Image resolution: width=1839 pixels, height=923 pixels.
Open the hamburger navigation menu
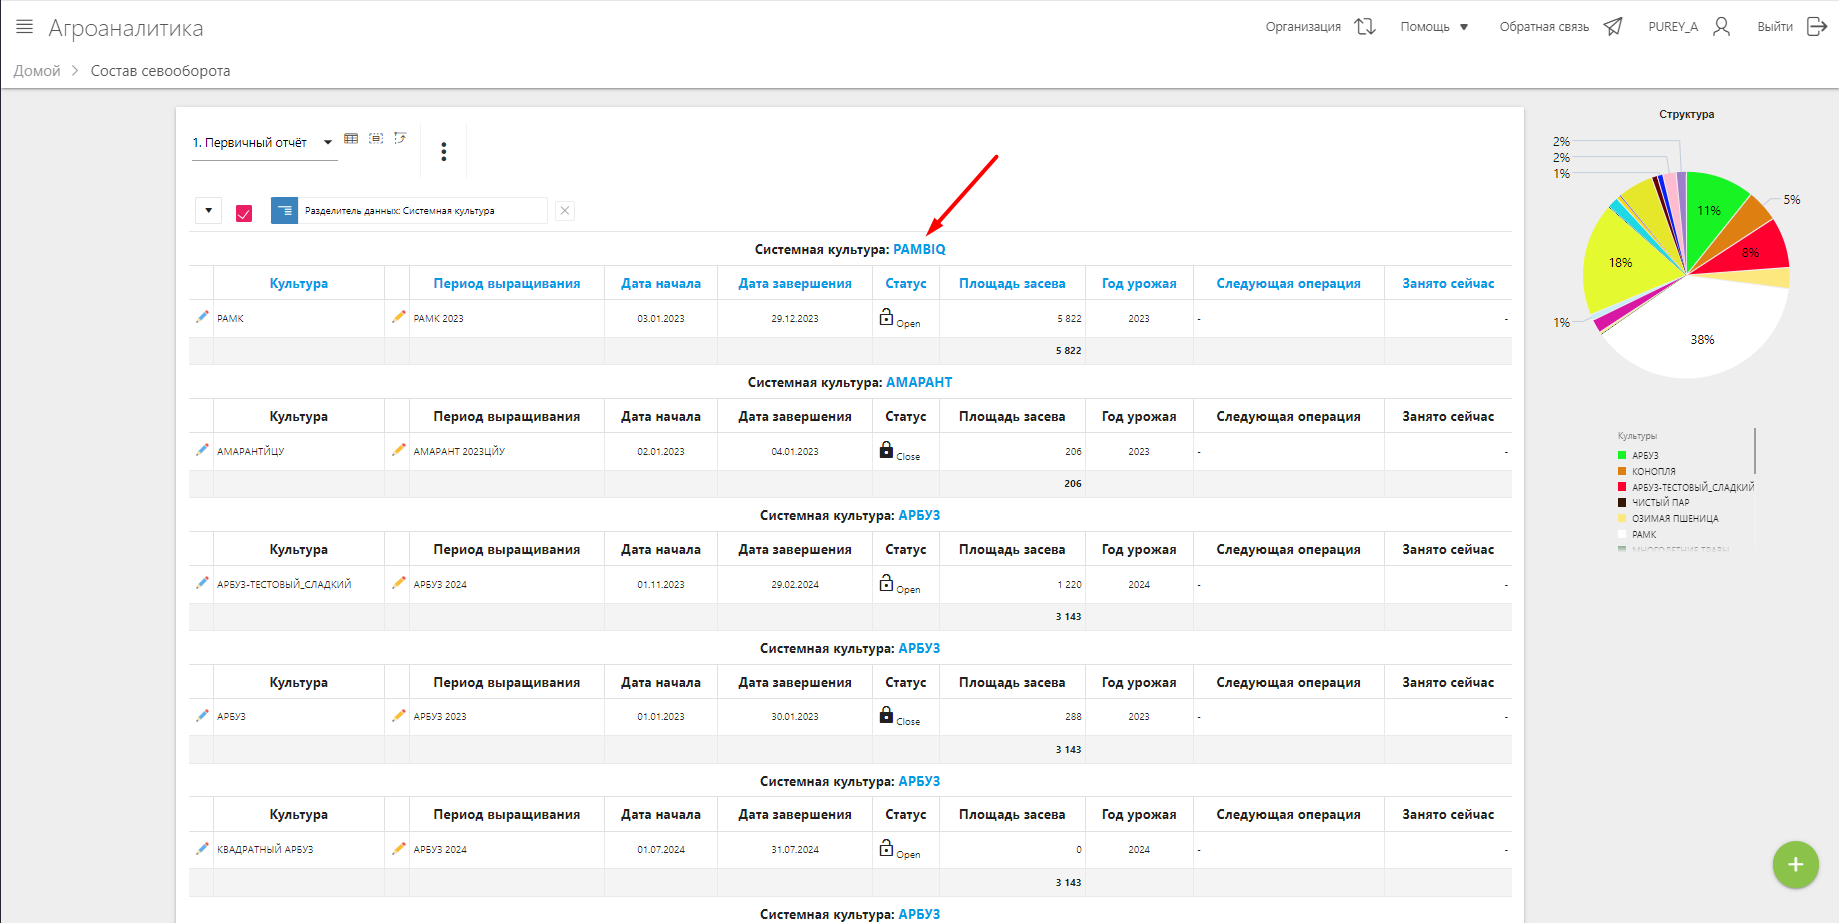point(25,27)
